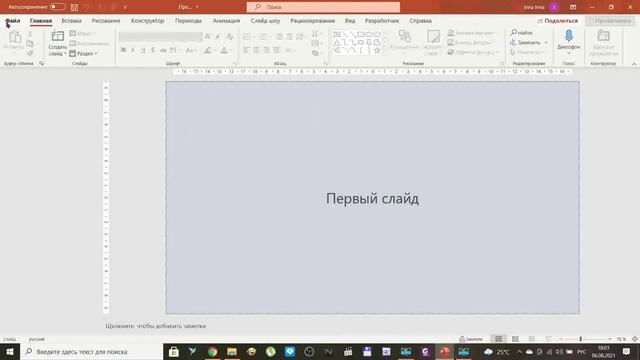Toggle strikethrough formatting
The image size is (640, 360).
[x=163, y=50]
